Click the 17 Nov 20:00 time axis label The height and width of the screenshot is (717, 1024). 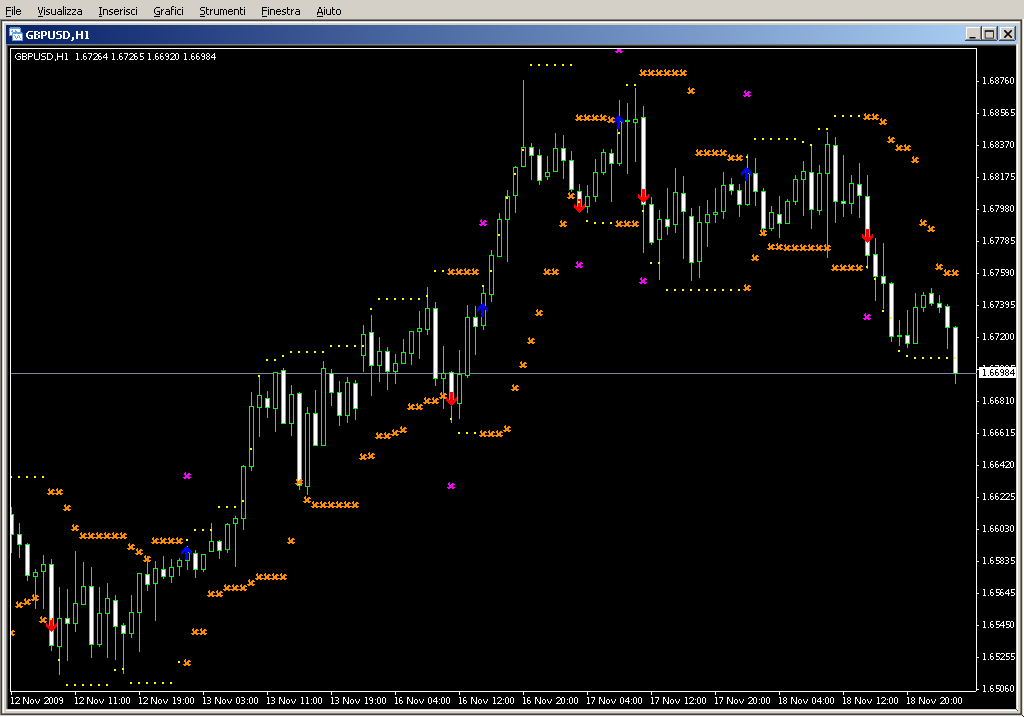click(742, 701)
